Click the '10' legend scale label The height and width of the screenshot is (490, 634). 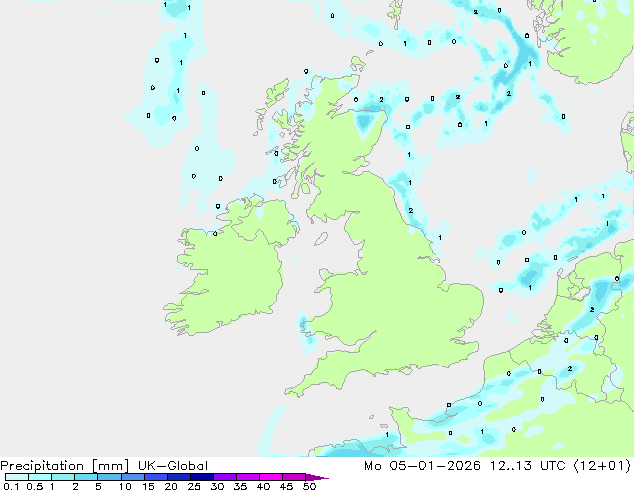click(x=125, y=486)
